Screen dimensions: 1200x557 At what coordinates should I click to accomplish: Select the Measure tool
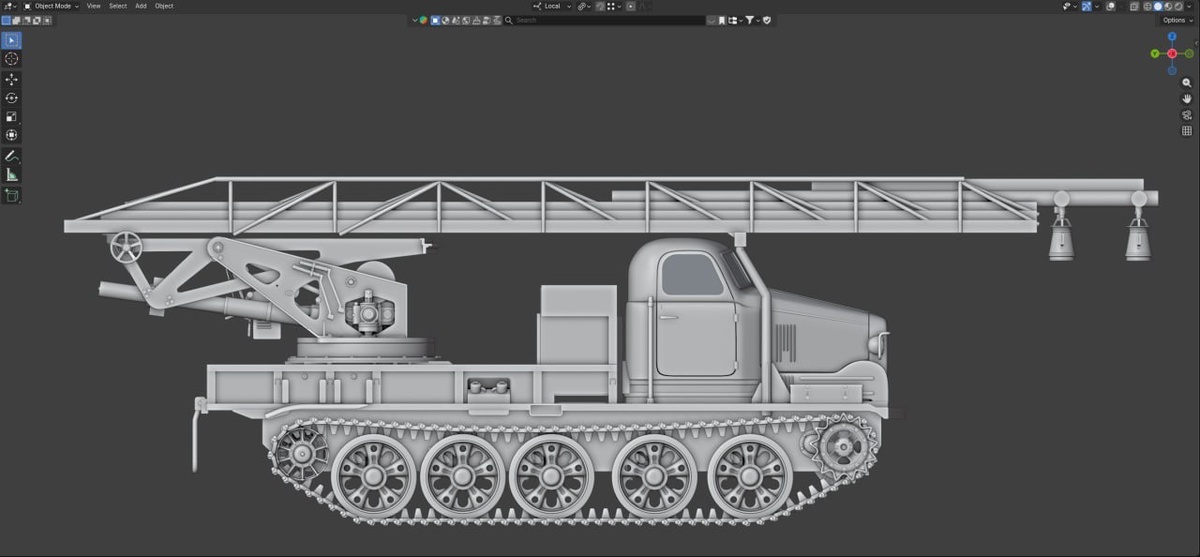(x=11, y=175)
